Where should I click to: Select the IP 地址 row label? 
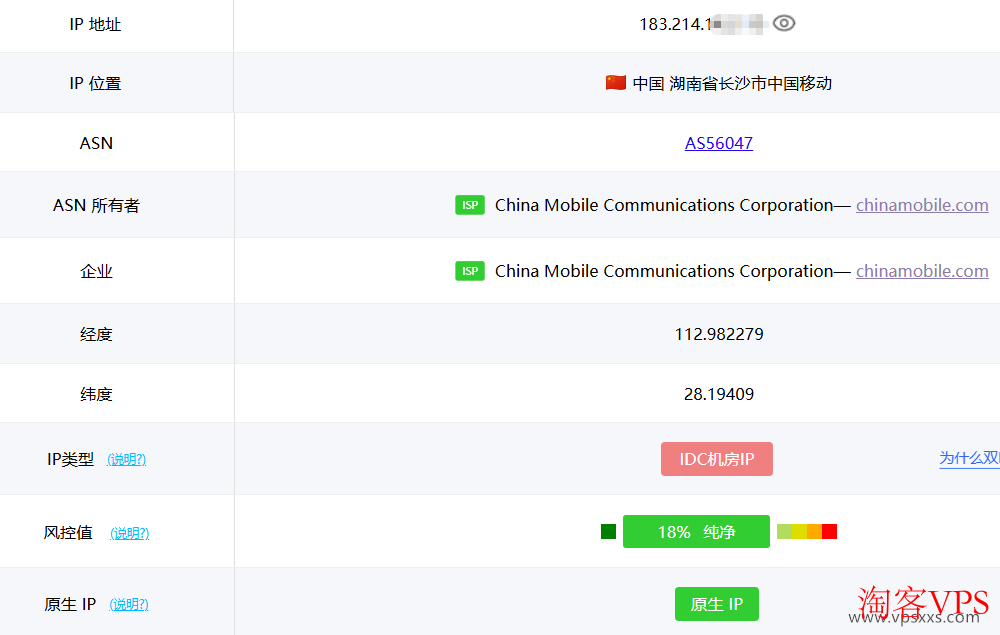tap(96, 24)
